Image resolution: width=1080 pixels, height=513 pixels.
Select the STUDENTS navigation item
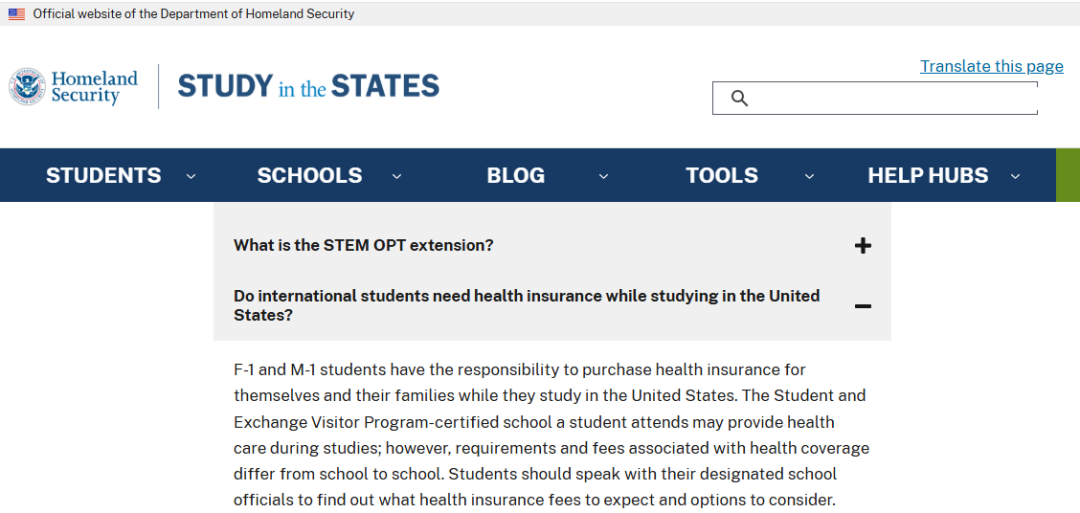[103, 176]
